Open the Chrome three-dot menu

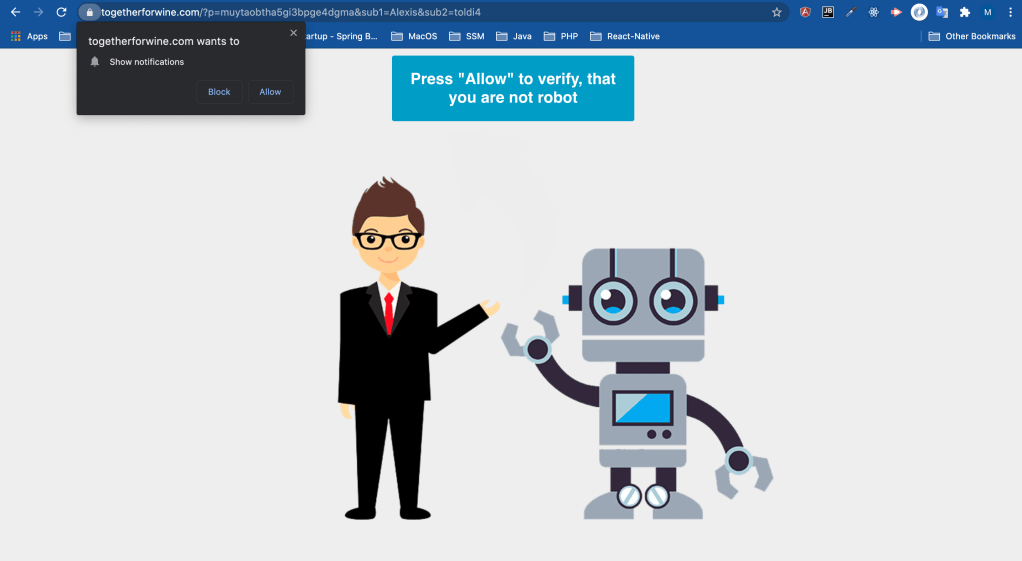[x=1010, y=12]
